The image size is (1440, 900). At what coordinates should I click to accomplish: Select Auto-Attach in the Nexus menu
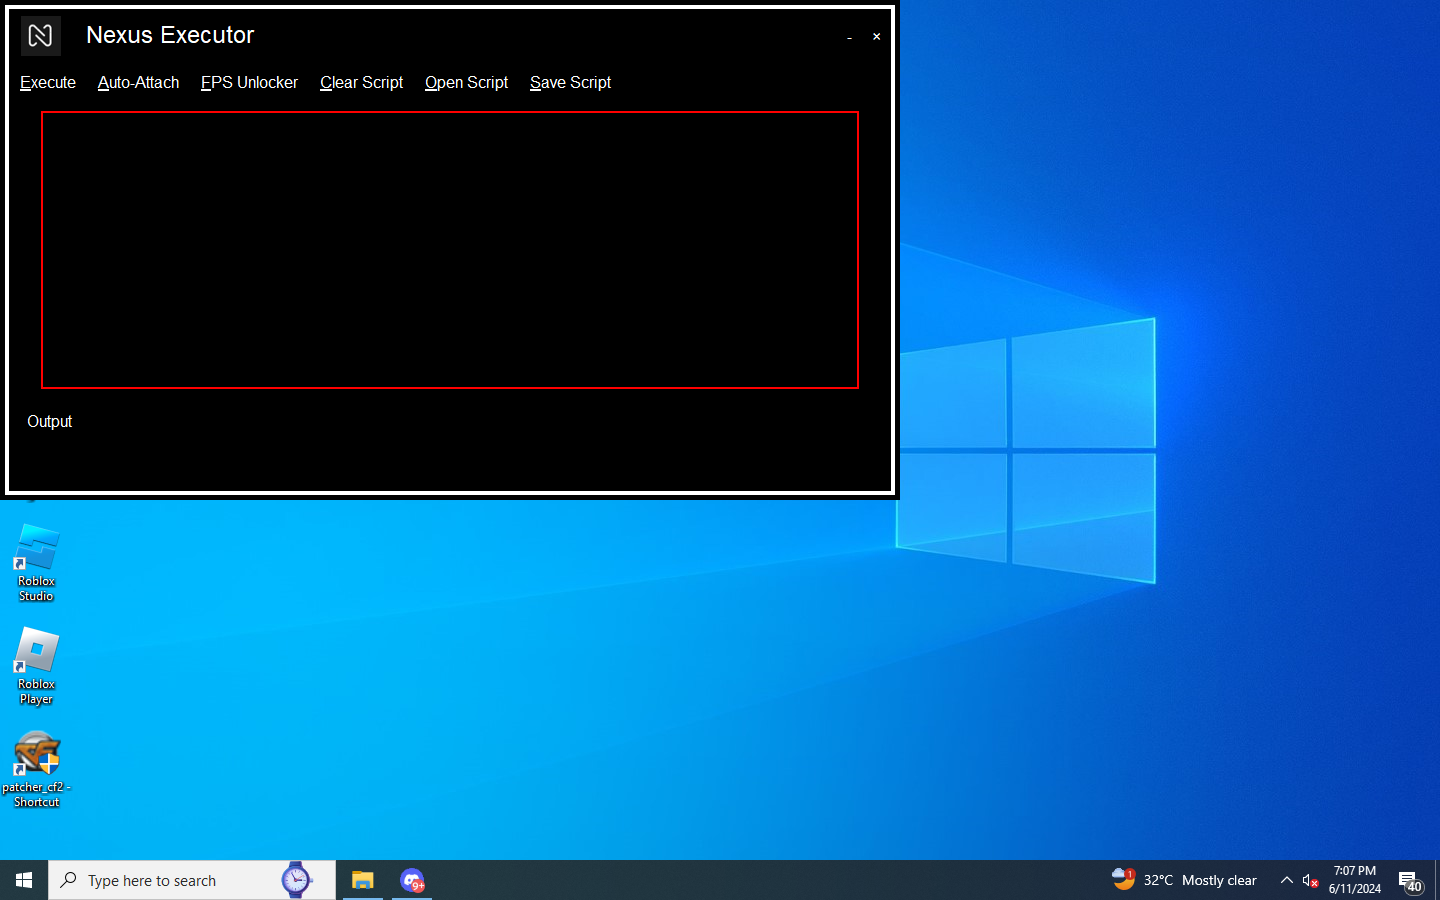(x=138, y=83)
